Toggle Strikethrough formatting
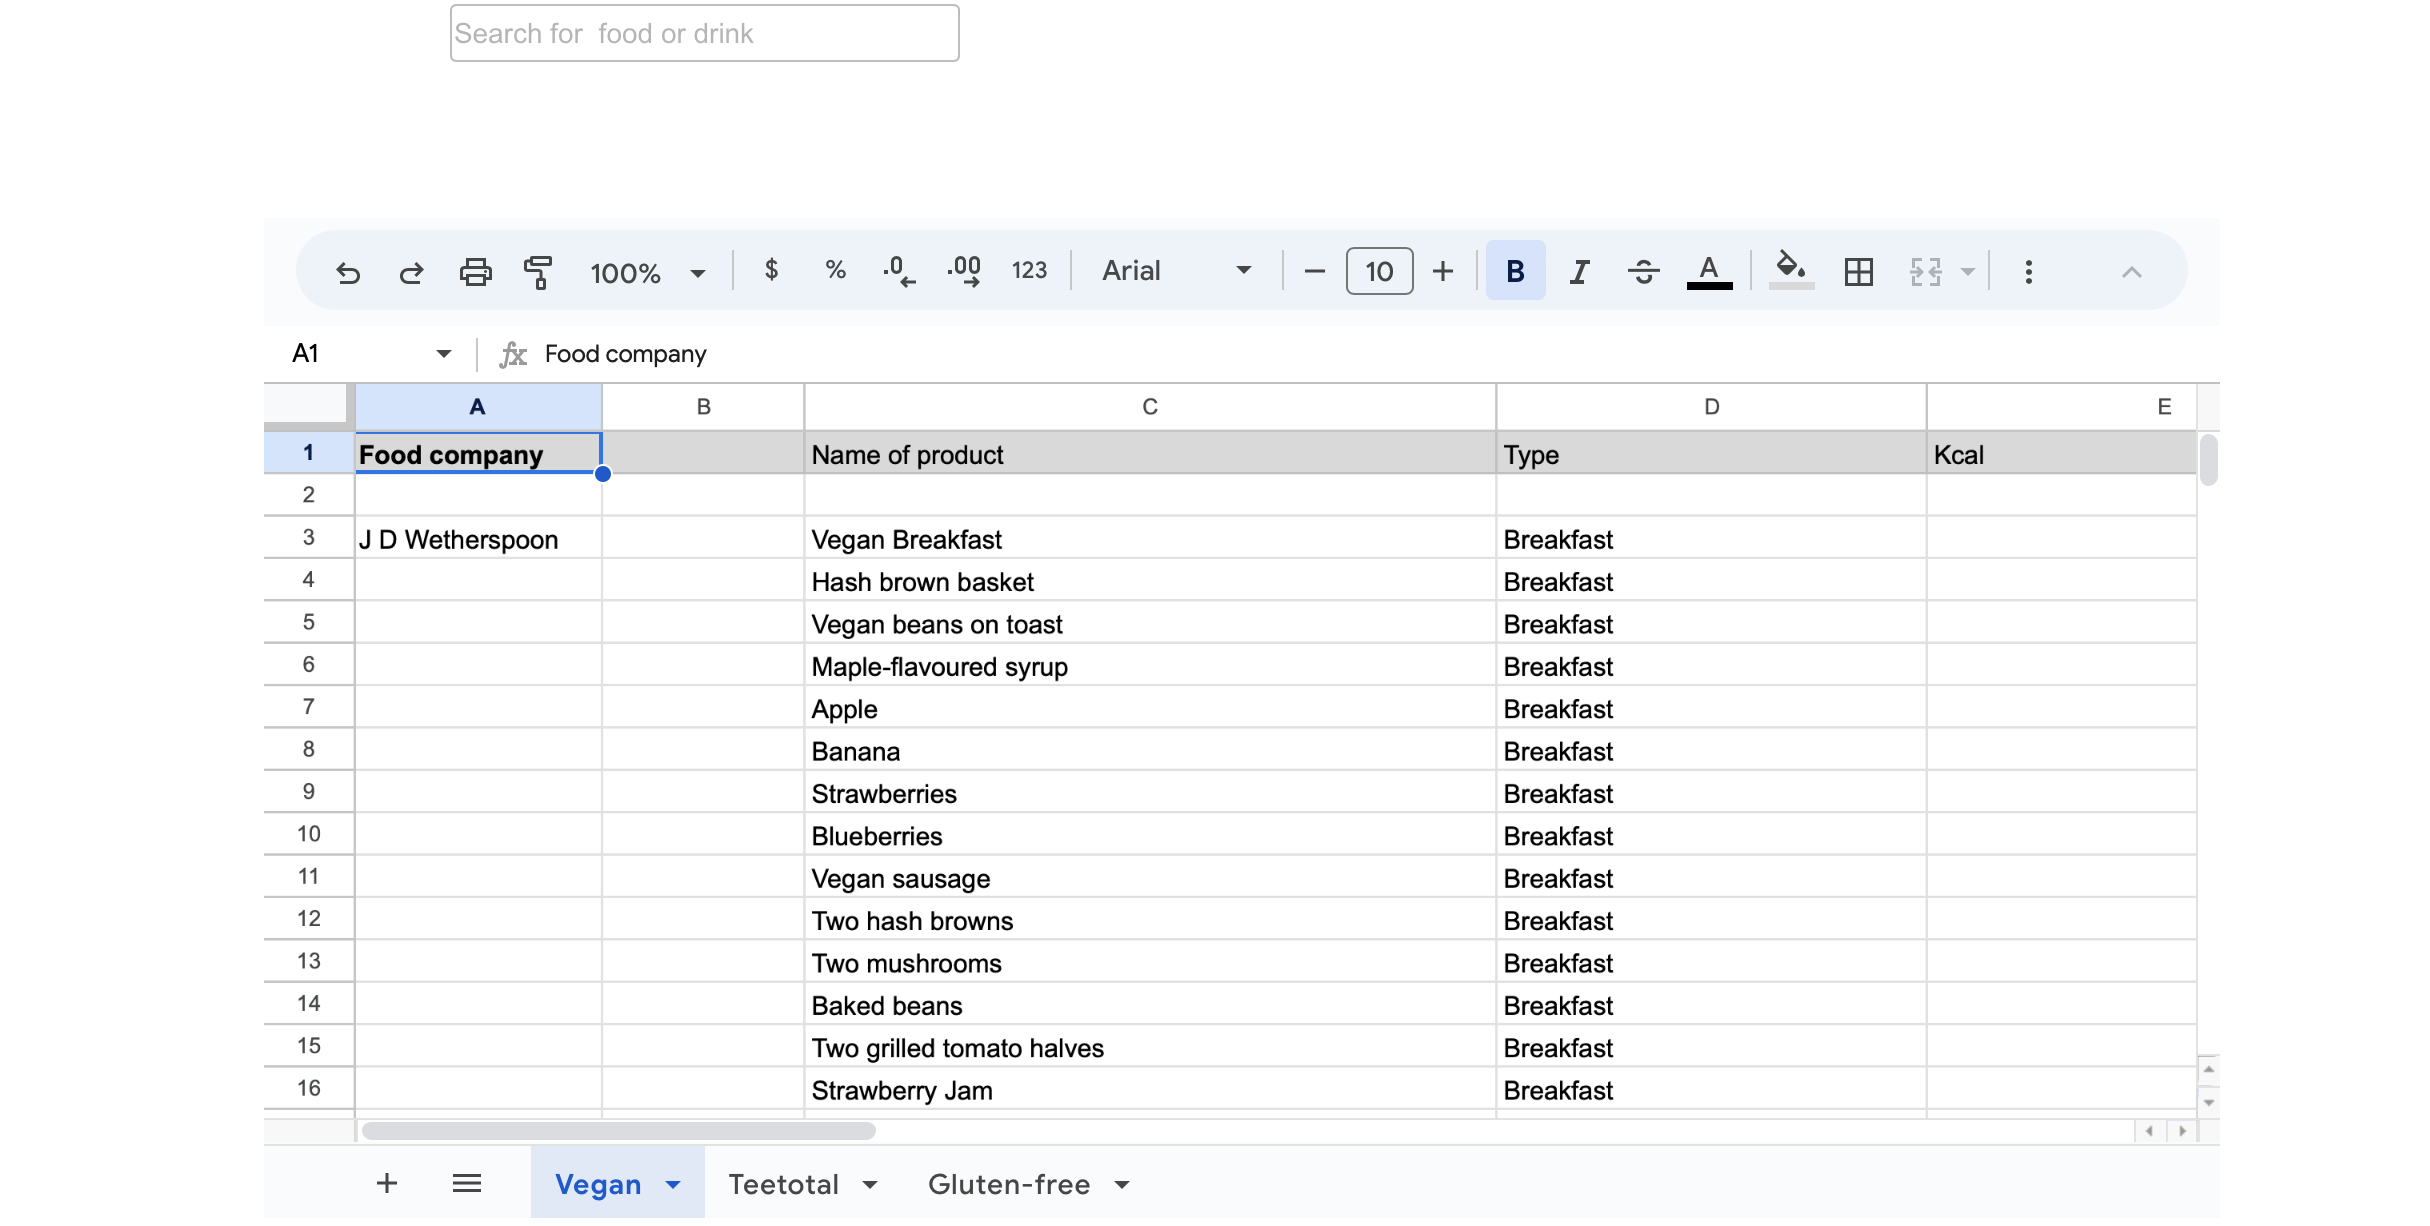The width and height of the screenshot is (2430, 1226). pos(1643,271)
